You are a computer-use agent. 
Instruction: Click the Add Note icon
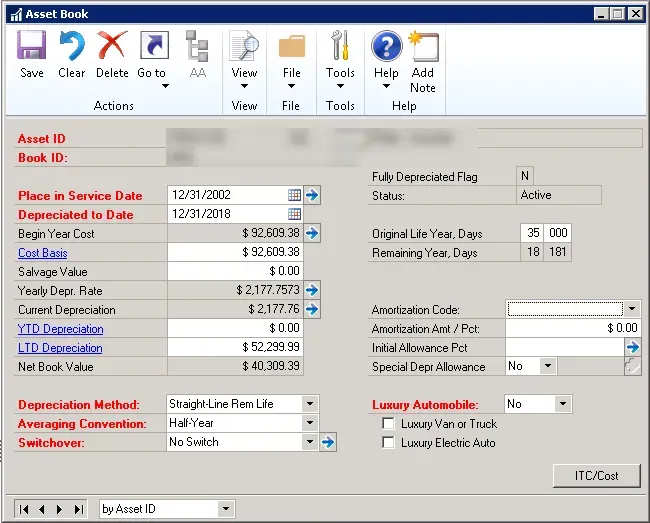tap(423, 47)
